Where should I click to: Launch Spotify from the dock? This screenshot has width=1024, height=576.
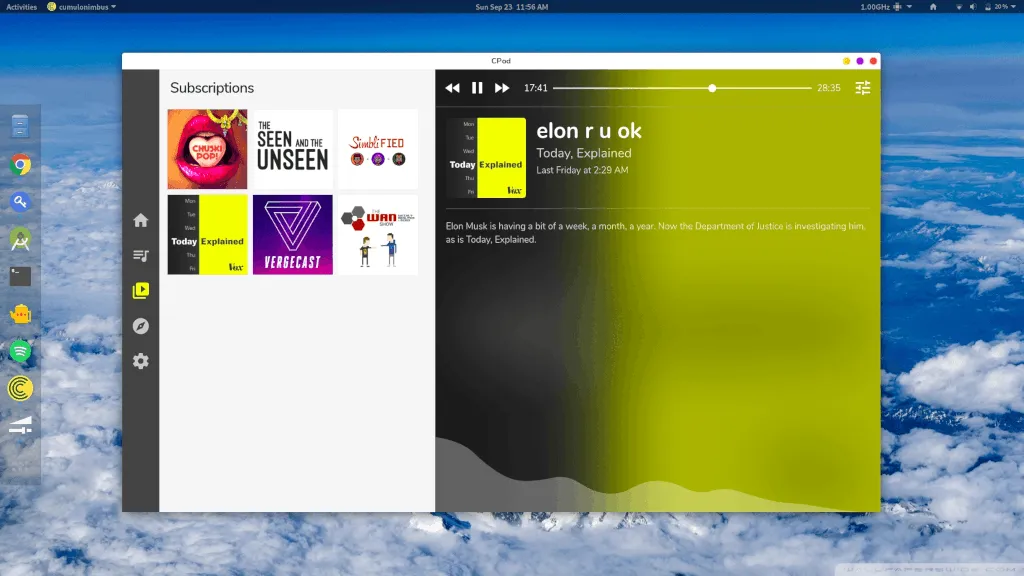tap(20, 351)
